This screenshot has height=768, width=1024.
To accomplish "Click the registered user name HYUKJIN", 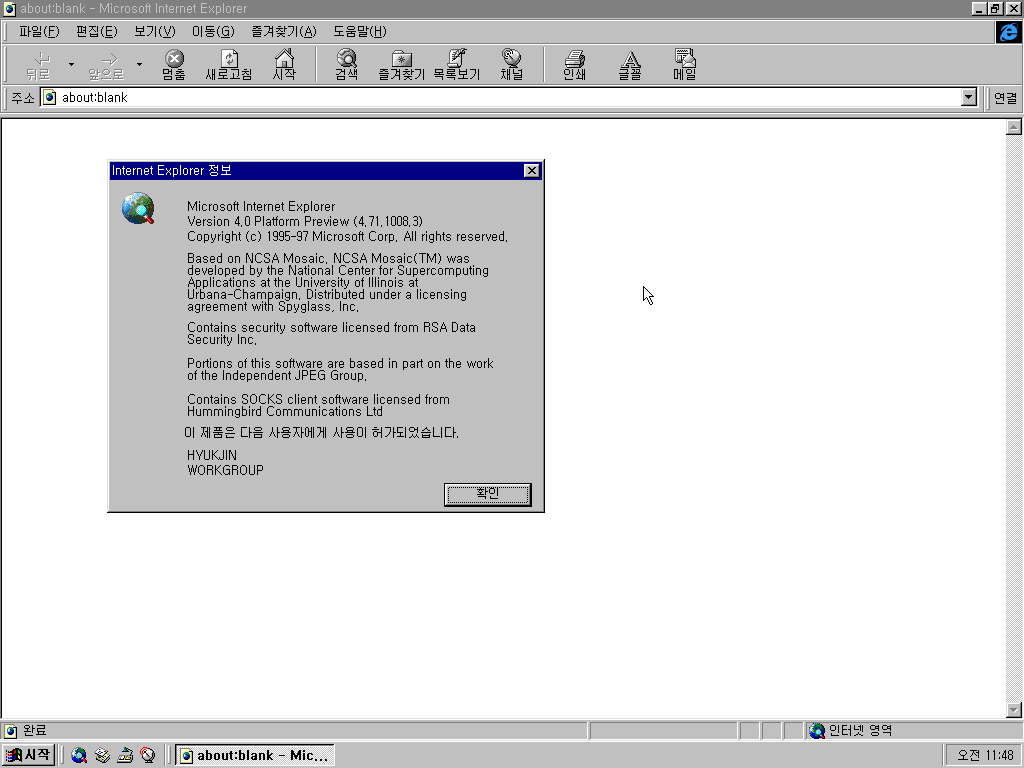I will point(212,455).
